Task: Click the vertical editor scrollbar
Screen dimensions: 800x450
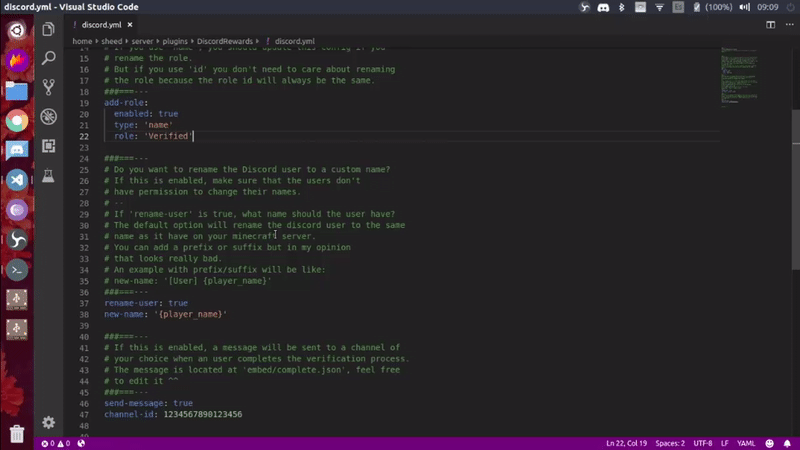Action: coord(795,189)
